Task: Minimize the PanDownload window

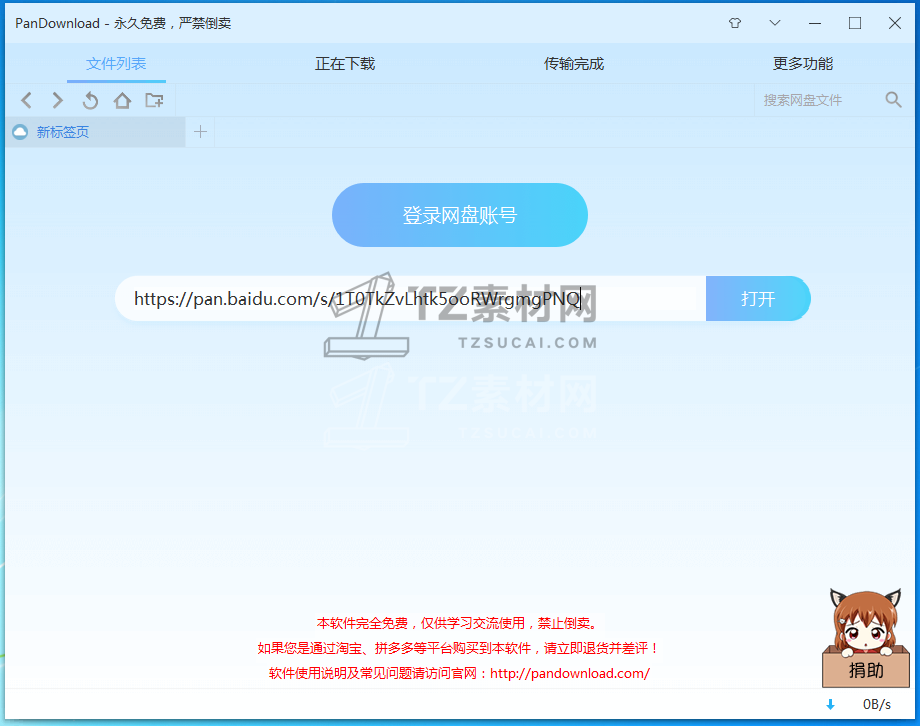Action: click(x=814, y=23)
